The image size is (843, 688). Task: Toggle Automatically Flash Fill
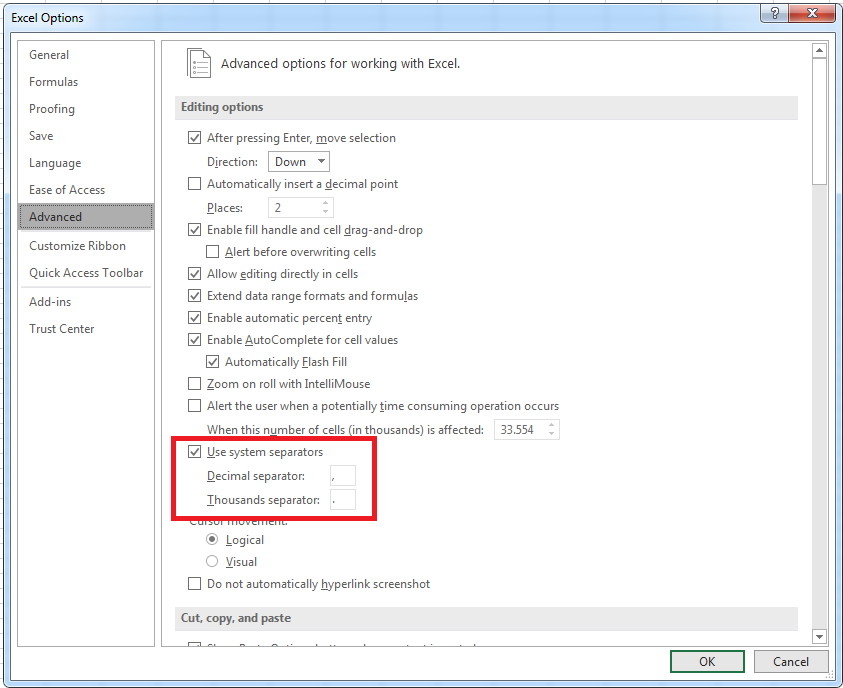click(x=212, y=362)
